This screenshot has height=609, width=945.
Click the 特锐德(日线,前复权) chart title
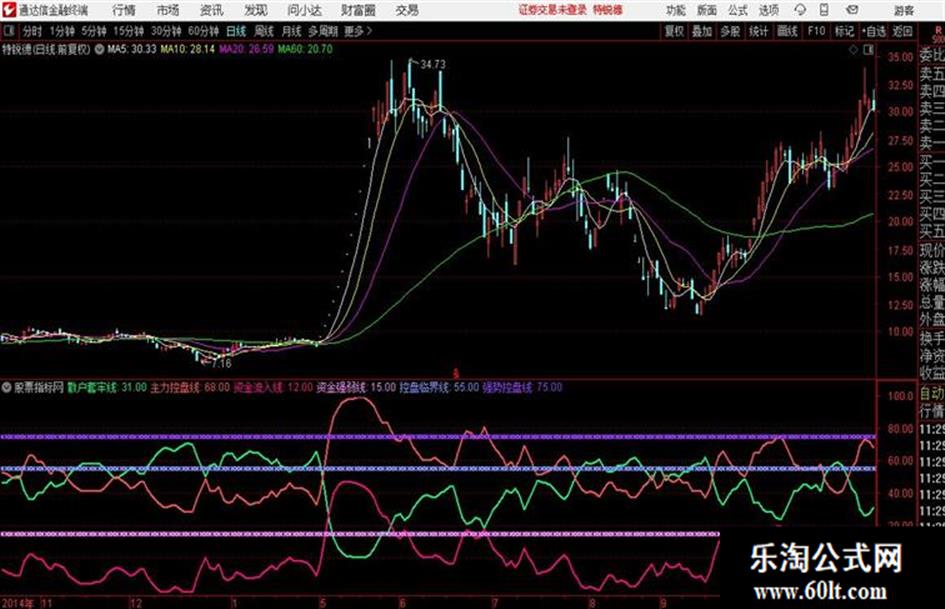click(x=46, y=49)
